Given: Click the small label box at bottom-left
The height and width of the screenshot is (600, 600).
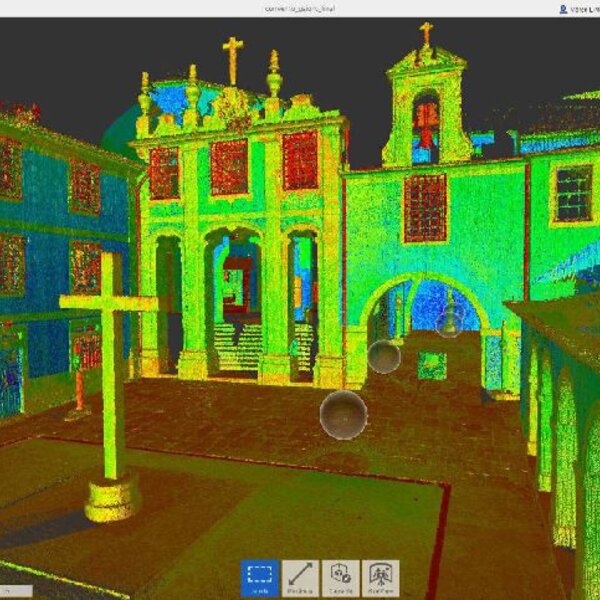Looking at the screenshot, I should point(15,592).
